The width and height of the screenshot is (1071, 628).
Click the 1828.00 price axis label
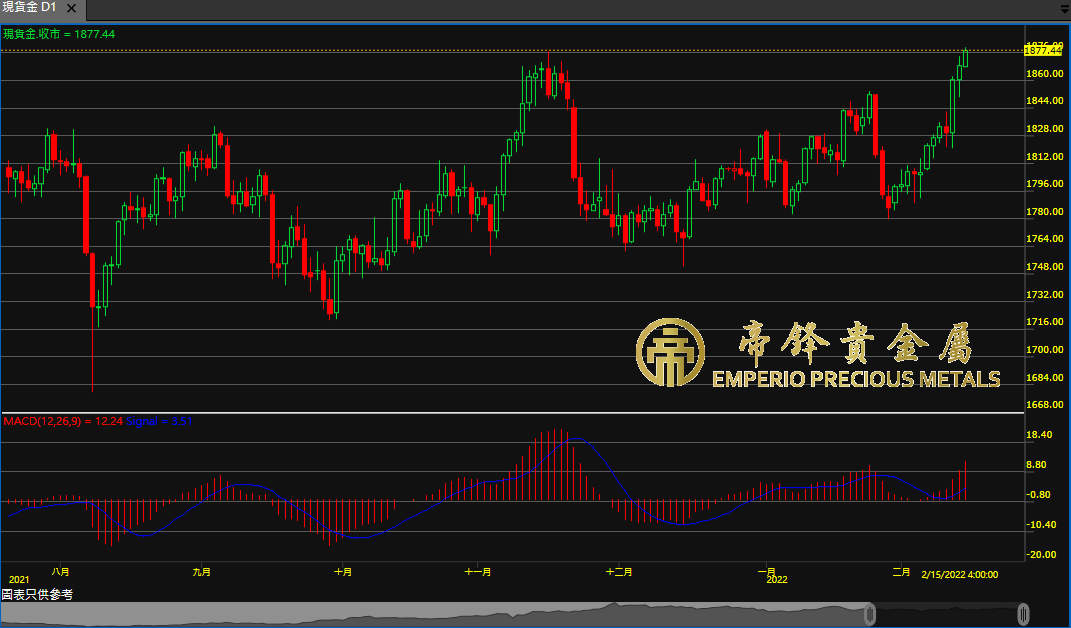click(1045, 129)
